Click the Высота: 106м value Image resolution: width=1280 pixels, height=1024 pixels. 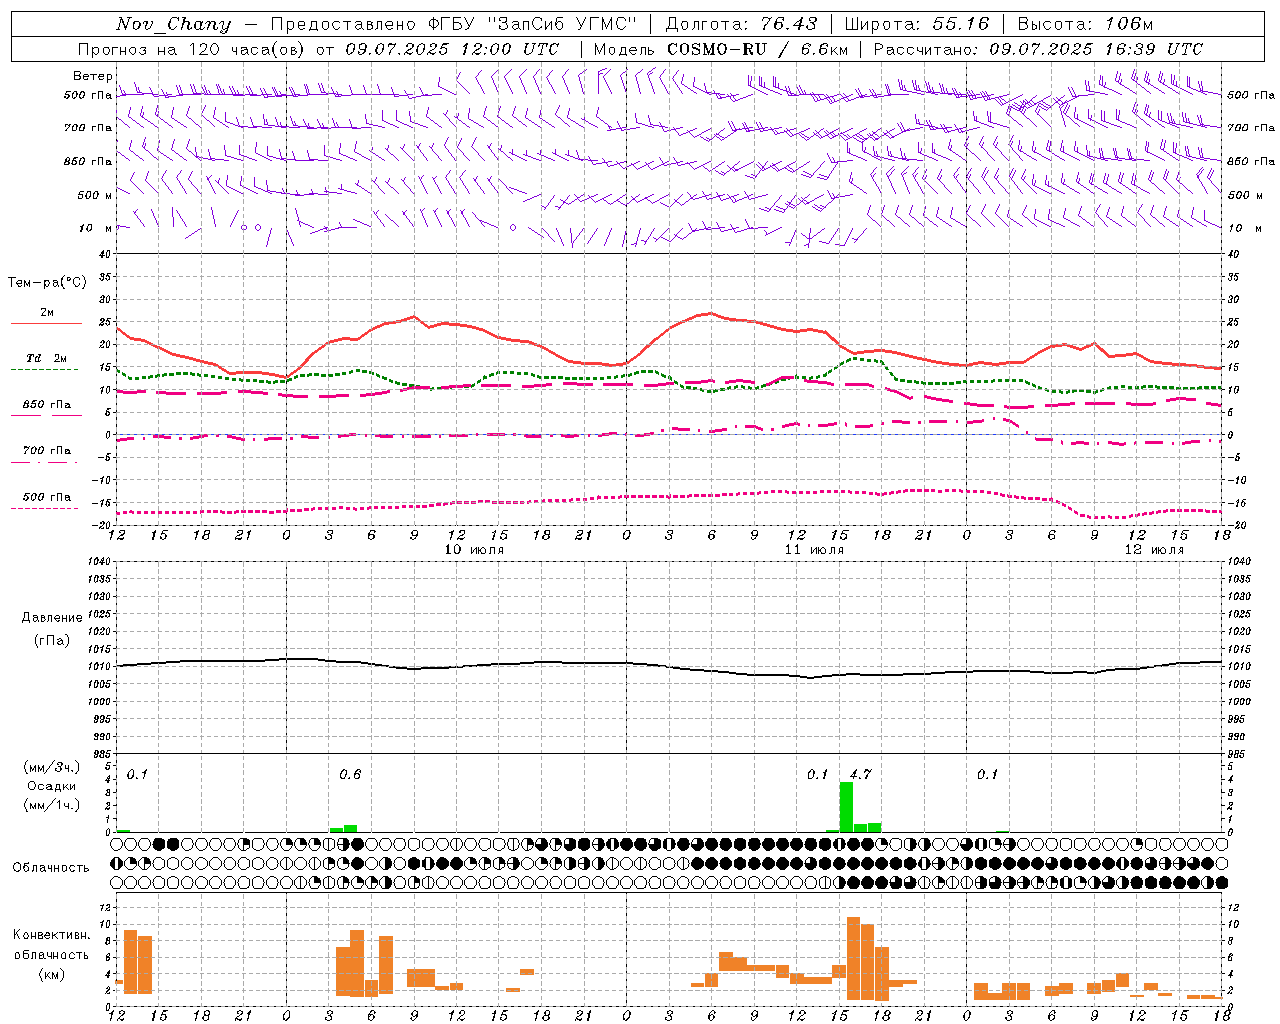pos(1085,24)
